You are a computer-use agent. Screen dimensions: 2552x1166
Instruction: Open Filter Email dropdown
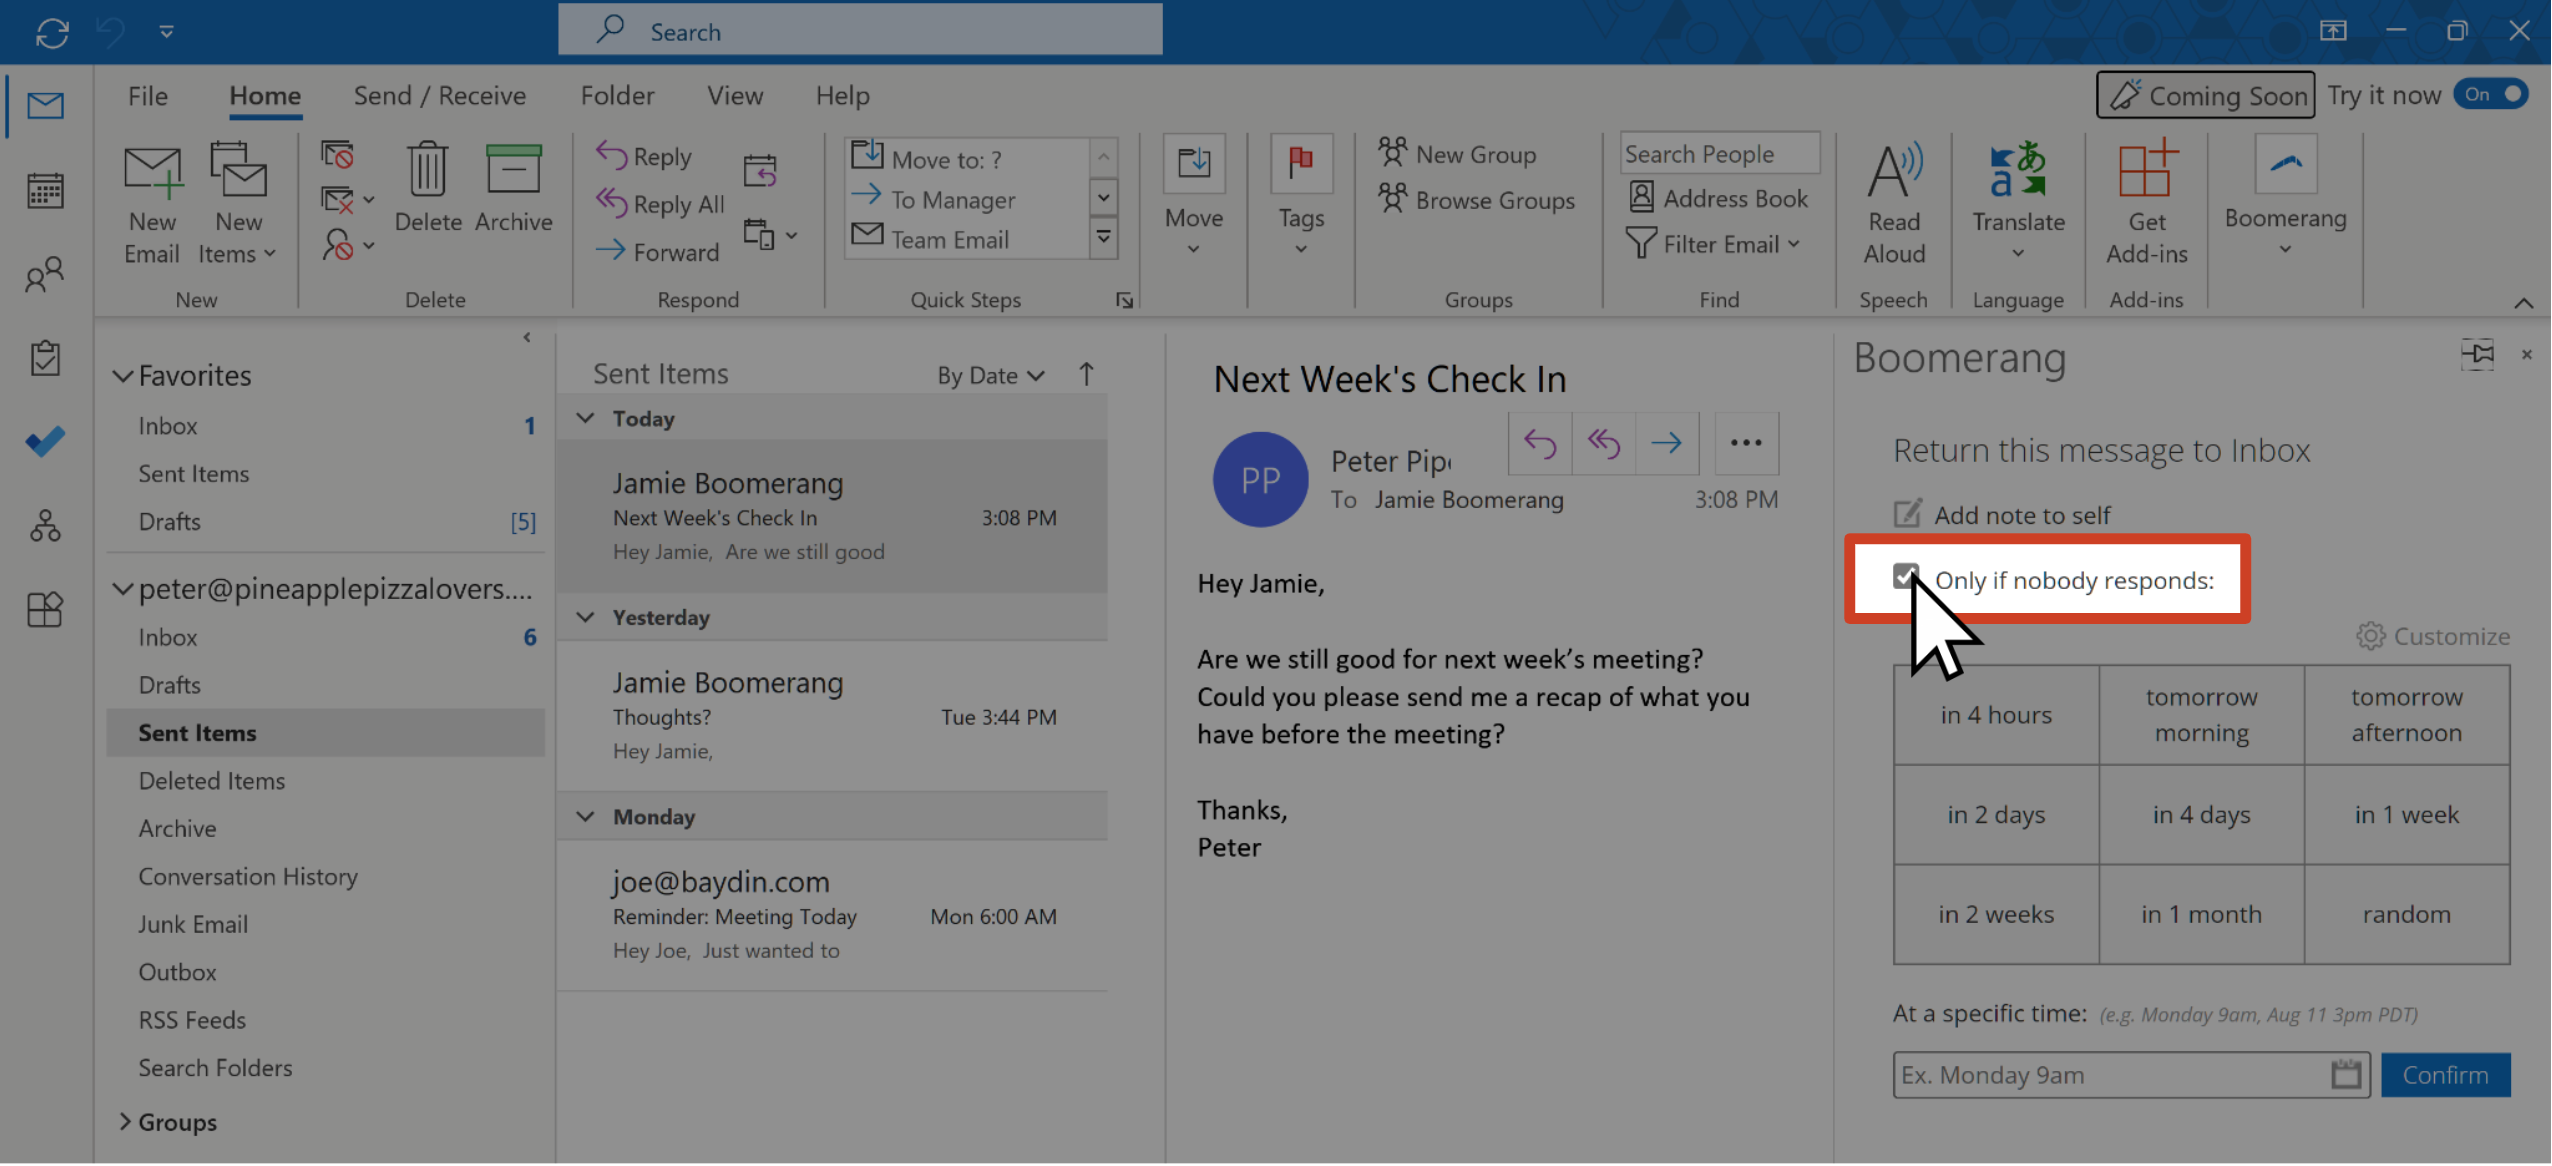pos(1712,244)
